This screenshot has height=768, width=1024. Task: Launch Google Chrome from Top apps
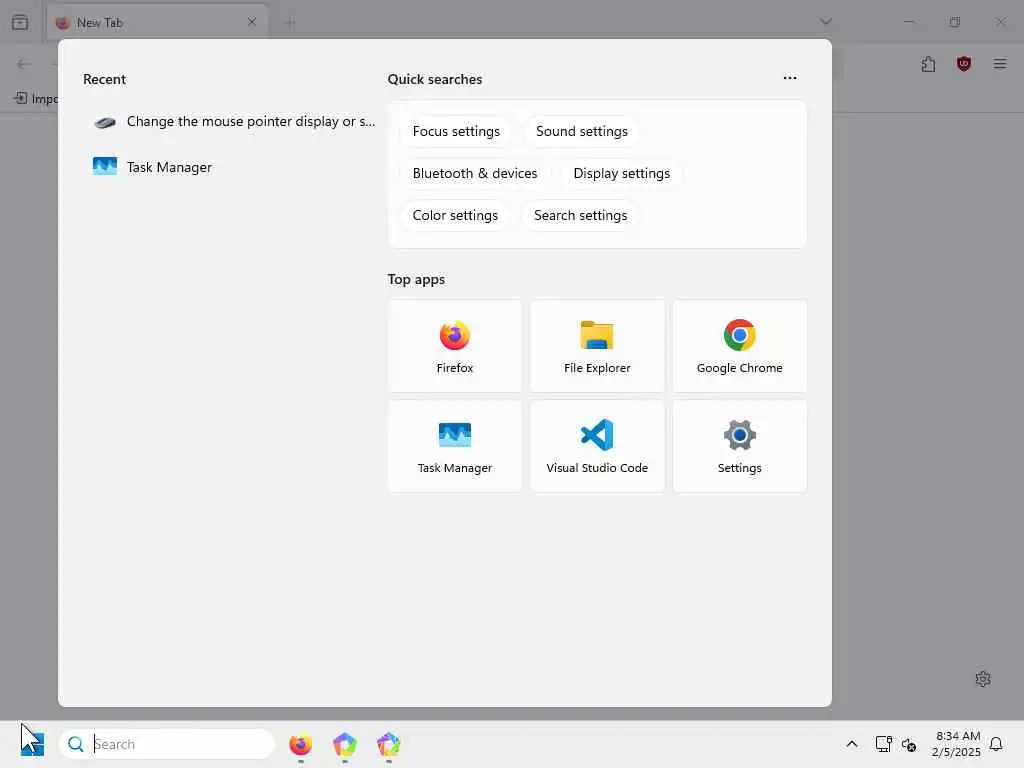click(x=739, y=346)
